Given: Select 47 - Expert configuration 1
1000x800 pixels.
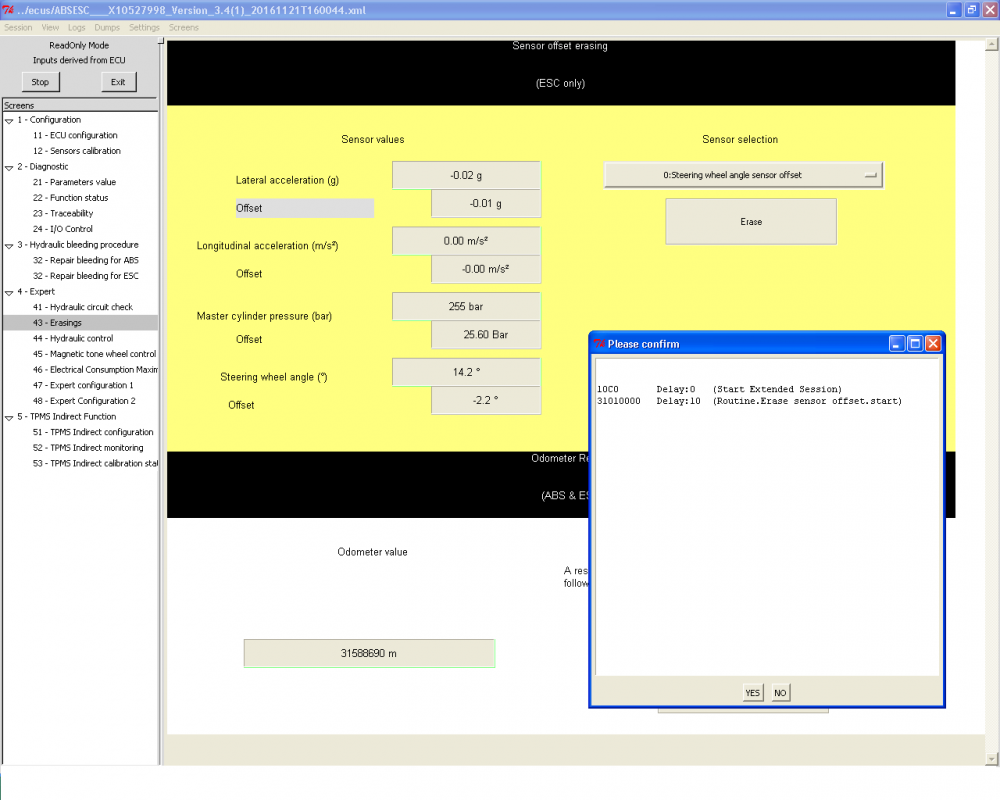Looking at the screenshot, I should (x=83, y=385).
